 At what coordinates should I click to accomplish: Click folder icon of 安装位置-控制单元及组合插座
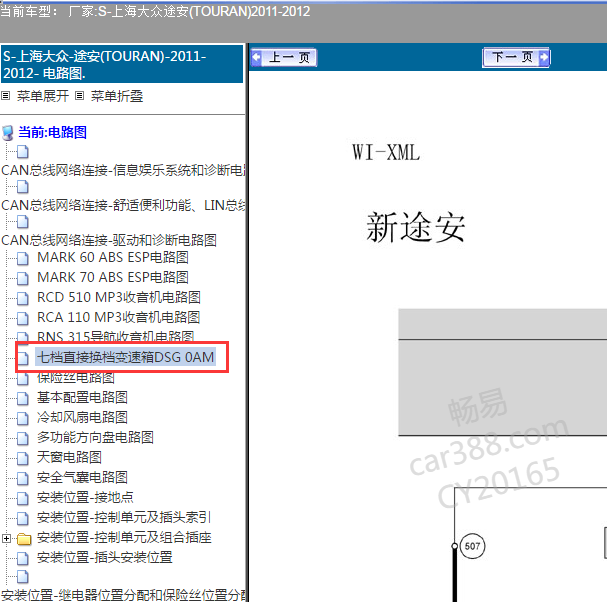[24, 539]
